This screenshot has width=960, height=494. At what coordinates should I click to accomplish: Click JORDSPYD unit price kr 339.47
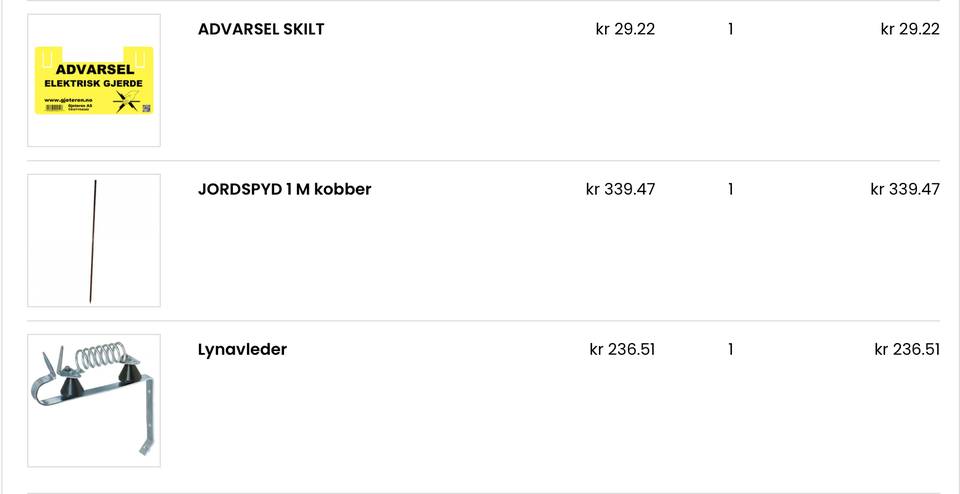[620, 189]
